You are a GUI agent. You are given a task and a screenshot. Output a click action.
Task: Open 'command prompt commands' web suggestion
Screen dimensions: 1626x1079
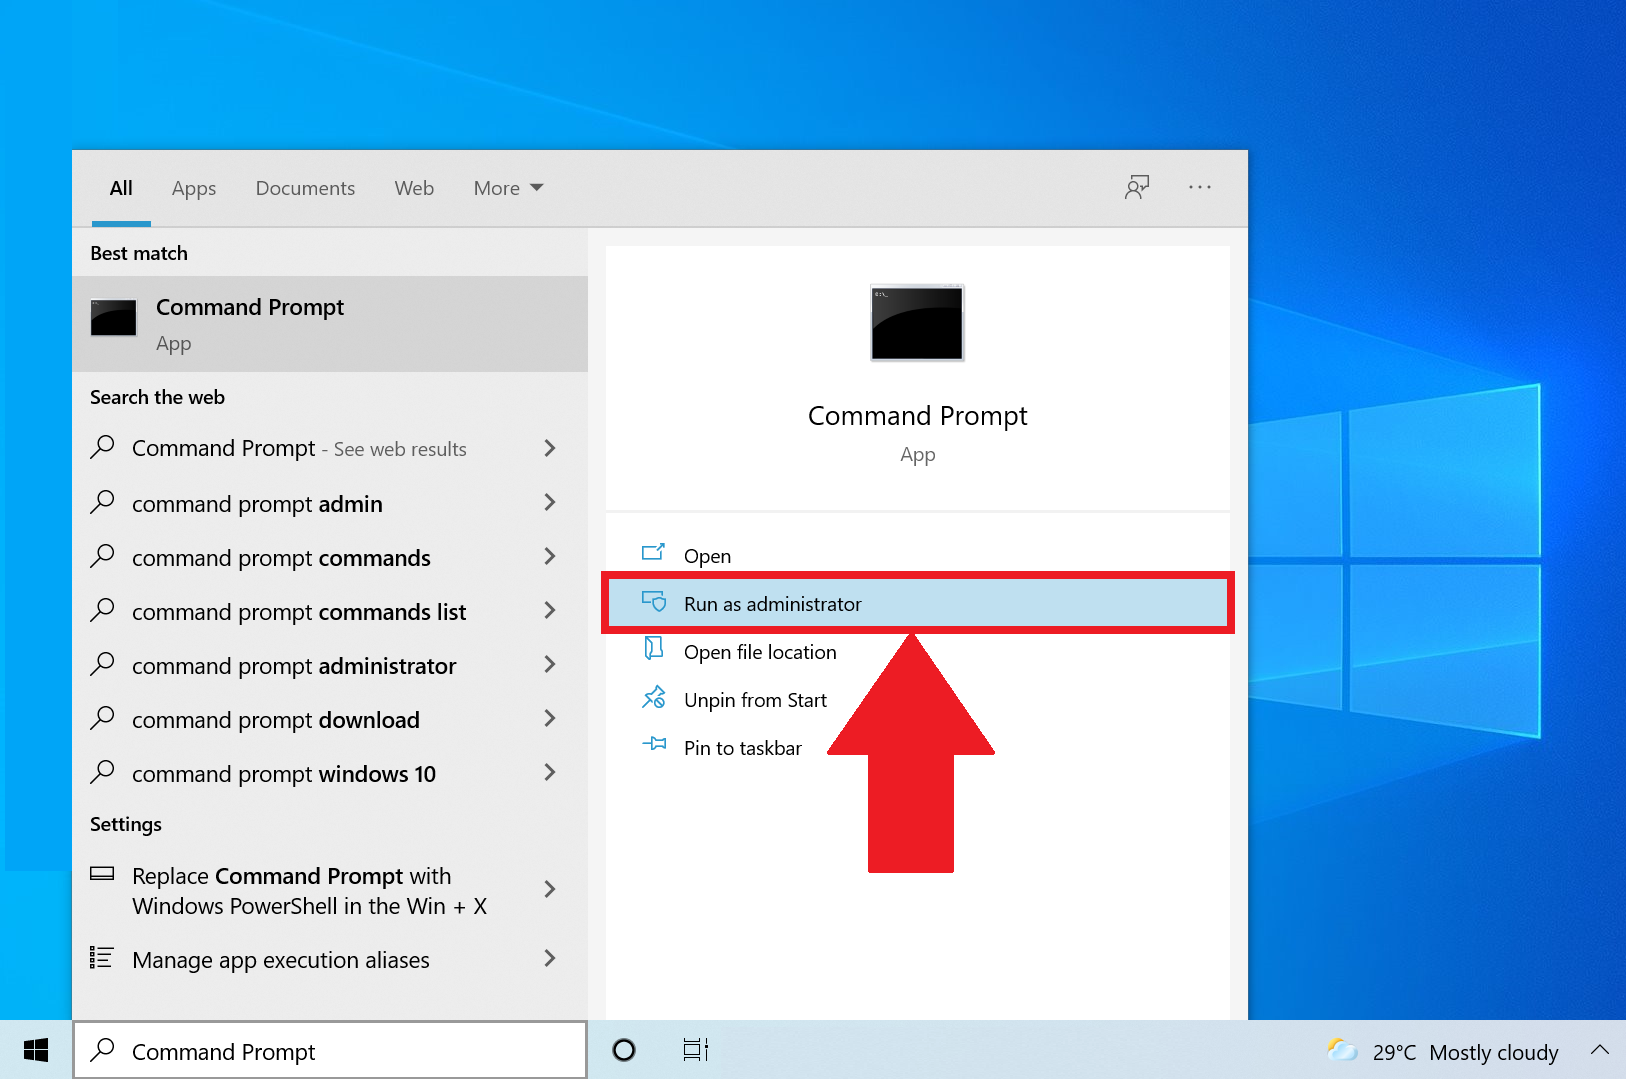click(x=330, y=557)
